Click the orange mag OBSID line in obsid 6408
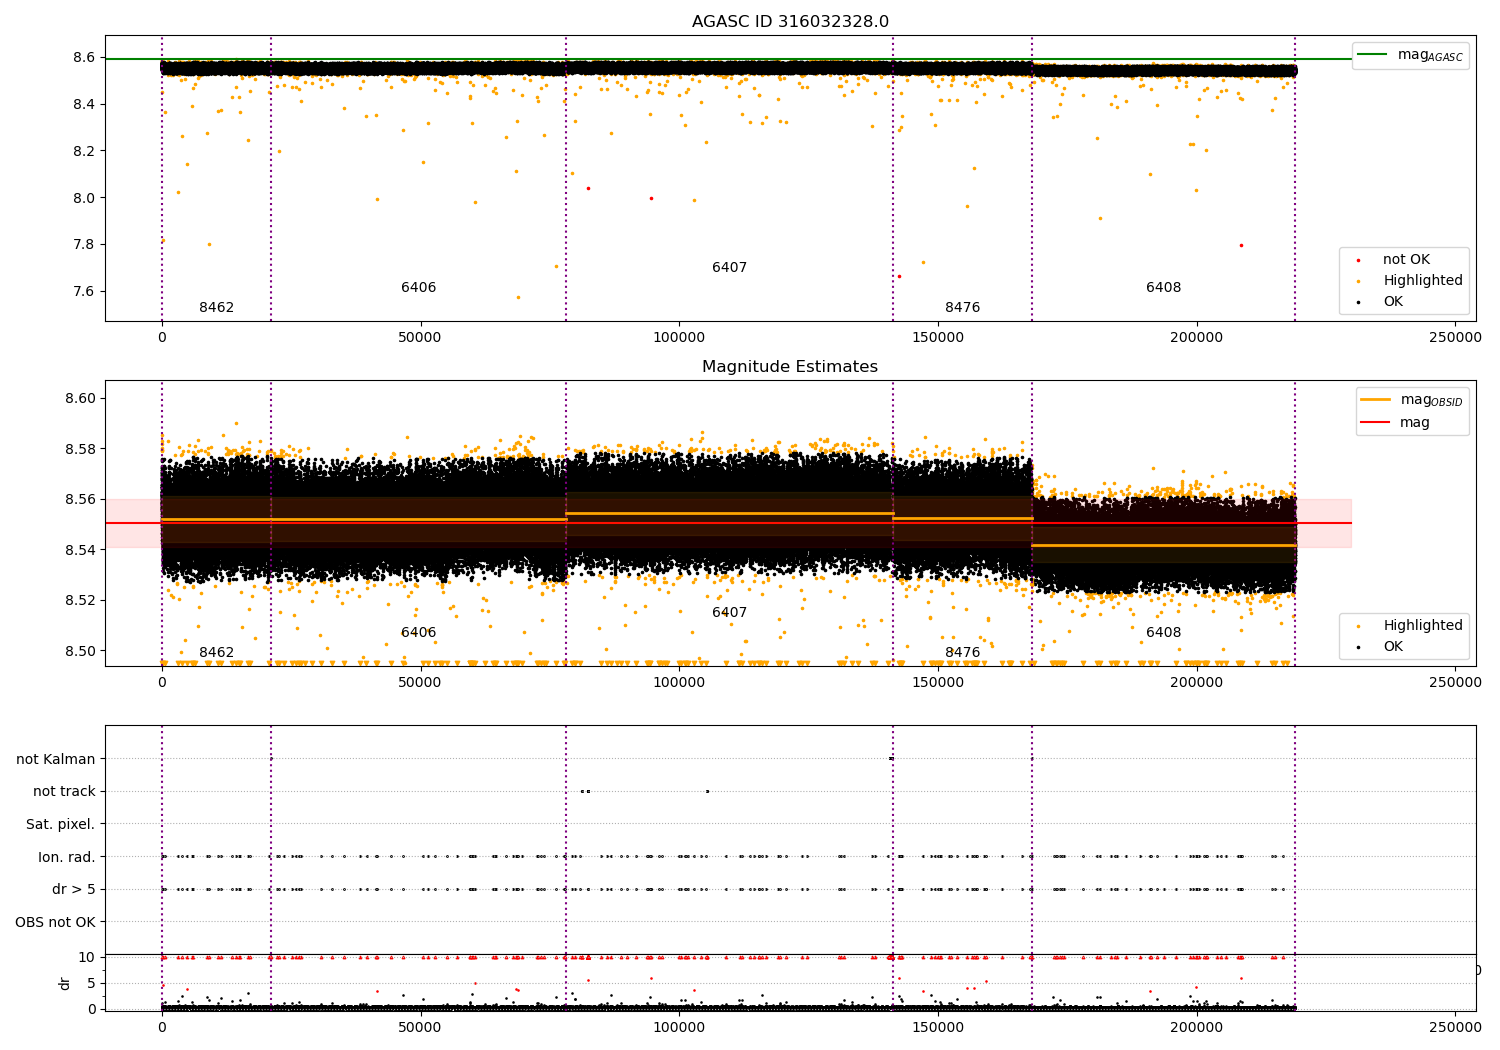Viewport: 1500px width, 1050px height. click(x=1163, y=545)
